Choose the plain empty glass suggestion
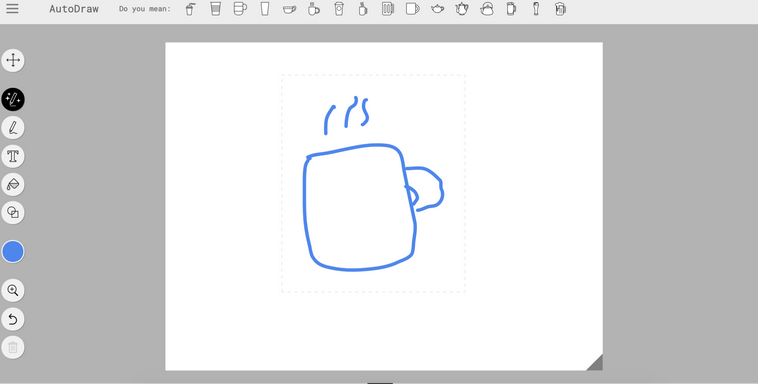758x384 pixels. [264, 9]
